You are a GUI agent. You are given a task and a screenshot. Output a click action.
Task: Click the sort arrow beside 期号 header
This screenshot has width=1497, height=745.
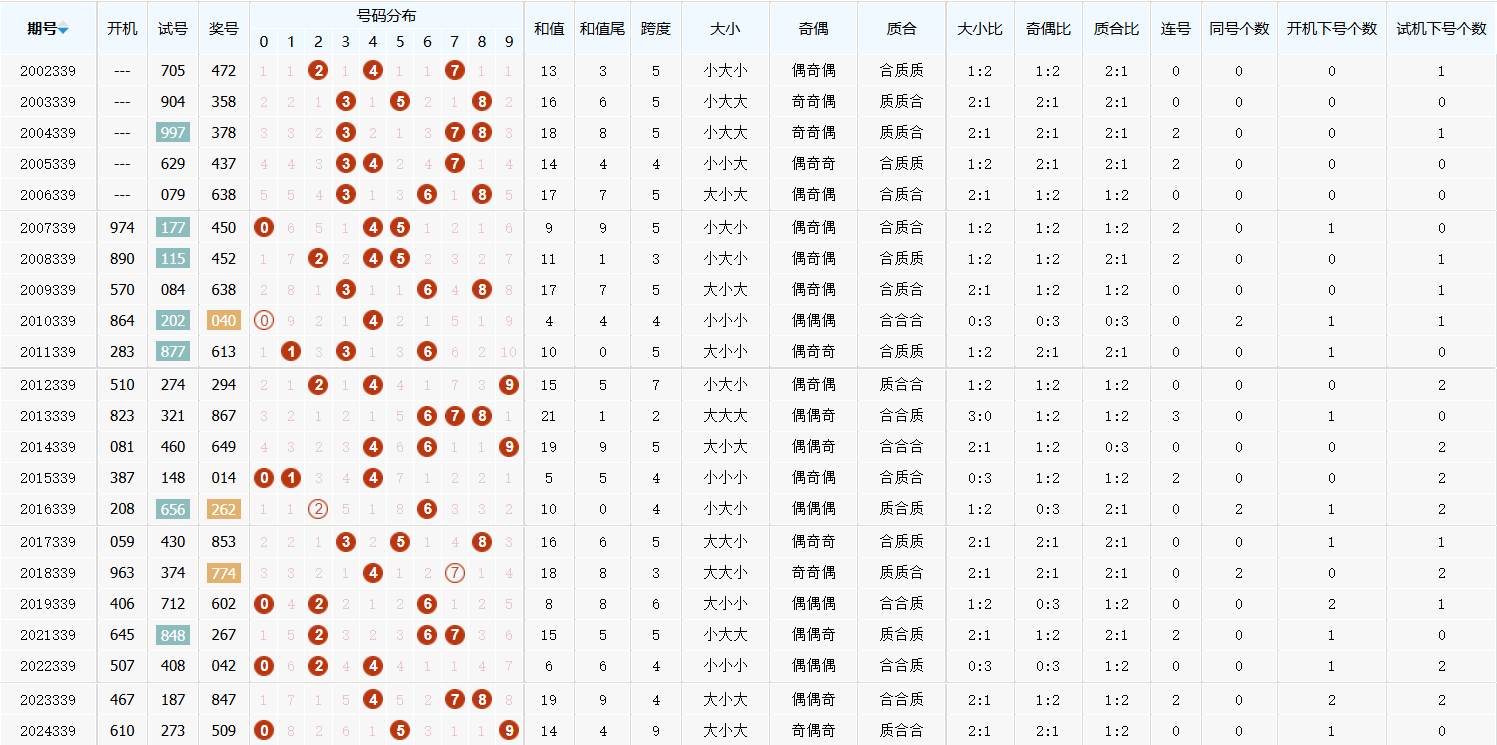point(63,30)
